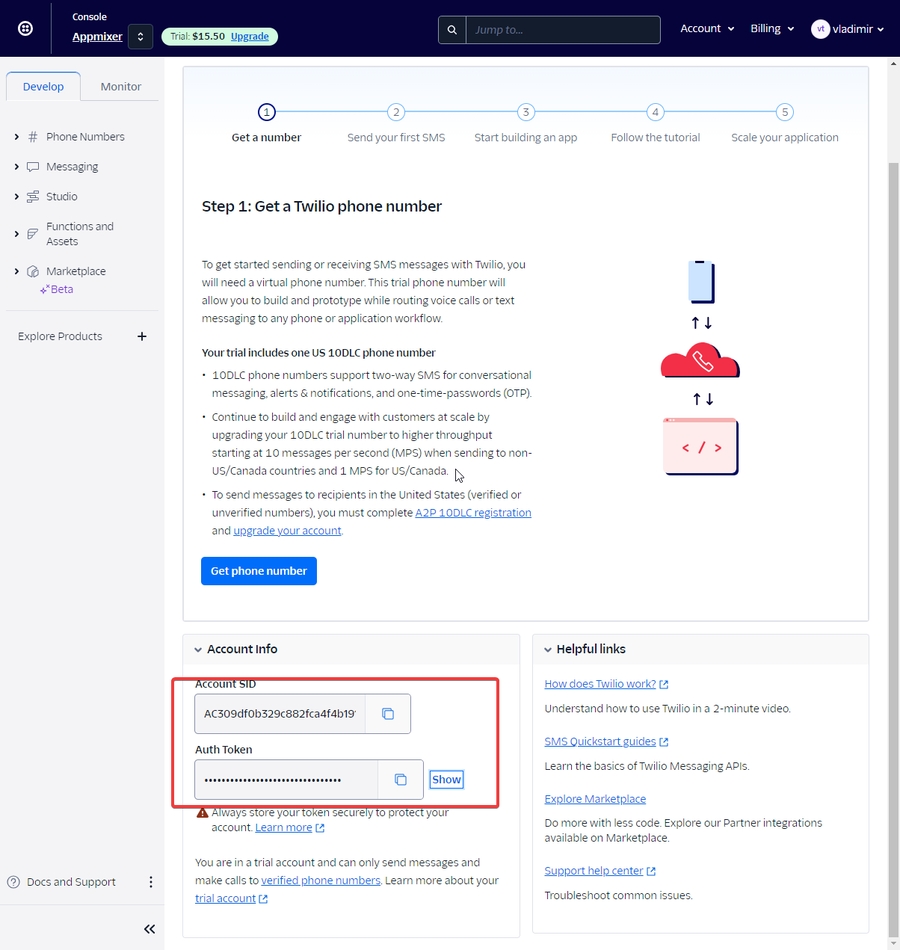Copy the Account SID to clipboard
Viewport: 900px width, 950px height.
(x=388, y=714)
